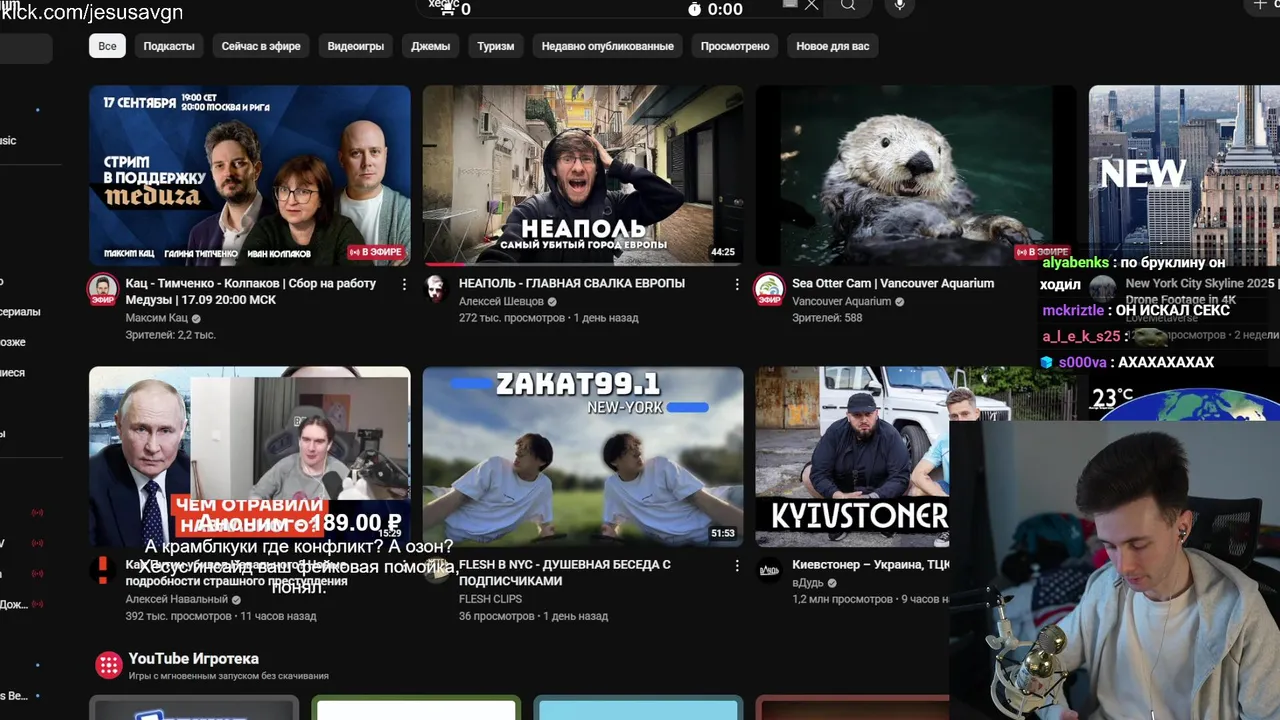The width and height of the screenshot is (1280, 720).
Task: Select the Джемы filter chip
Action: click(430, 46)
